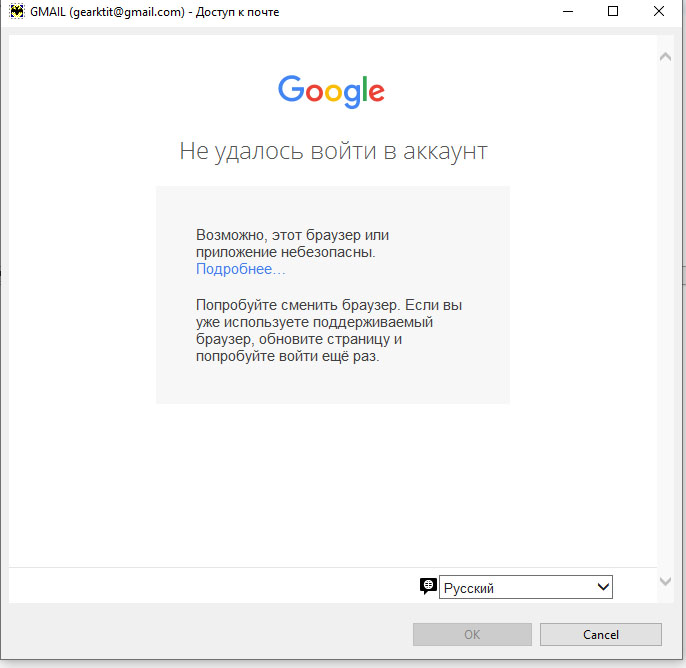Click text 'Попробуйте сменить браузер. Если вы'

(329, 304)
